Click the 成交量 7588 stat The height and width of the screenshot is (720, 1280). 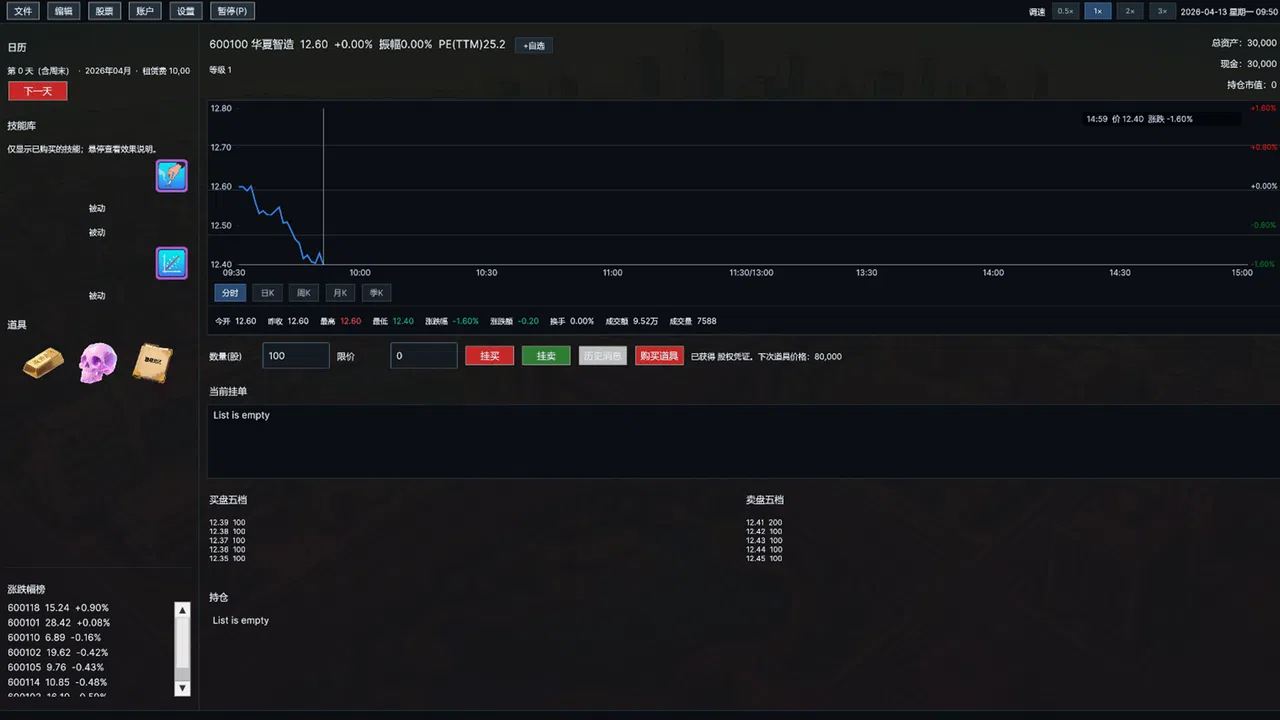coord(692,321)
